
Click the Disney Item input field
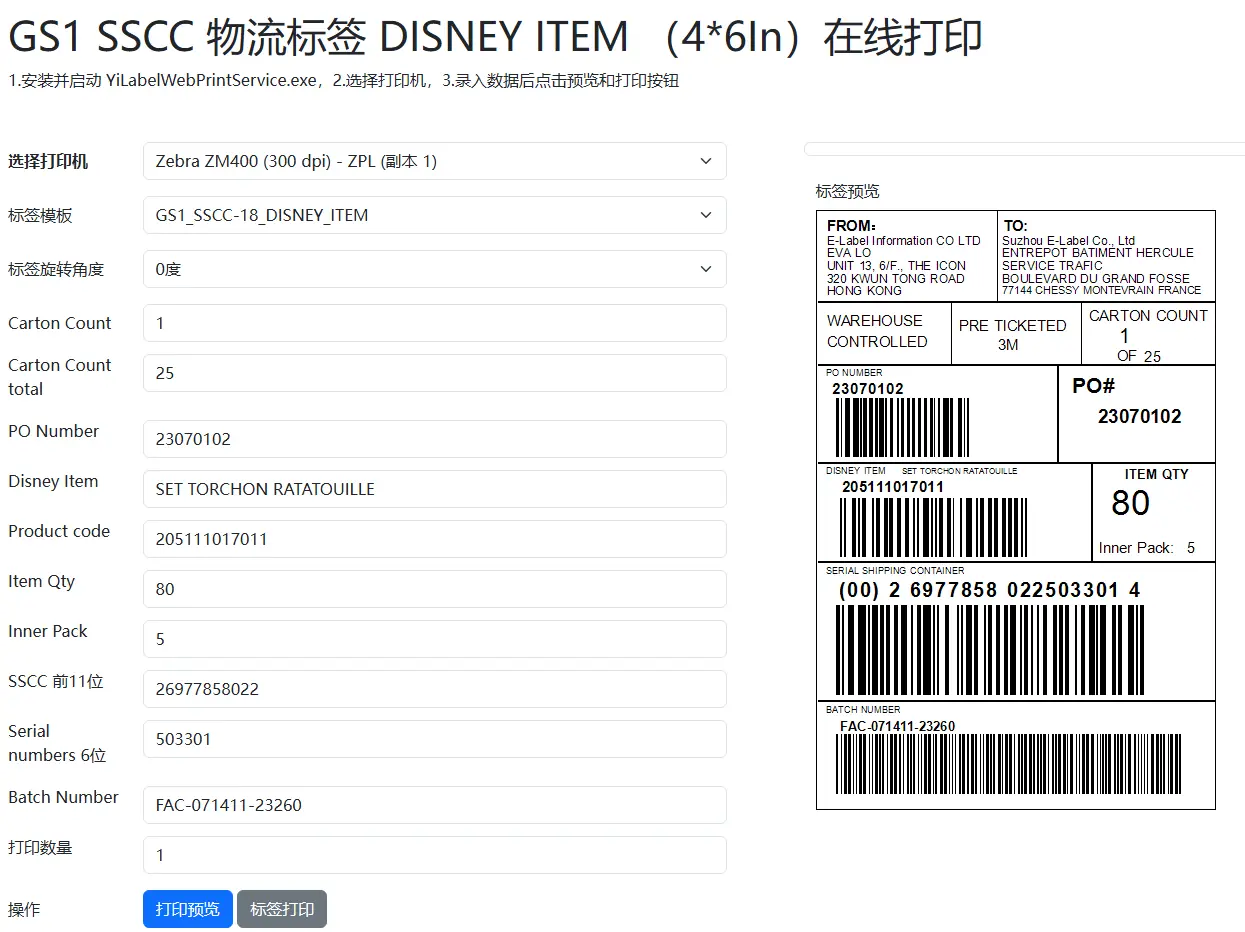point(434,489)
